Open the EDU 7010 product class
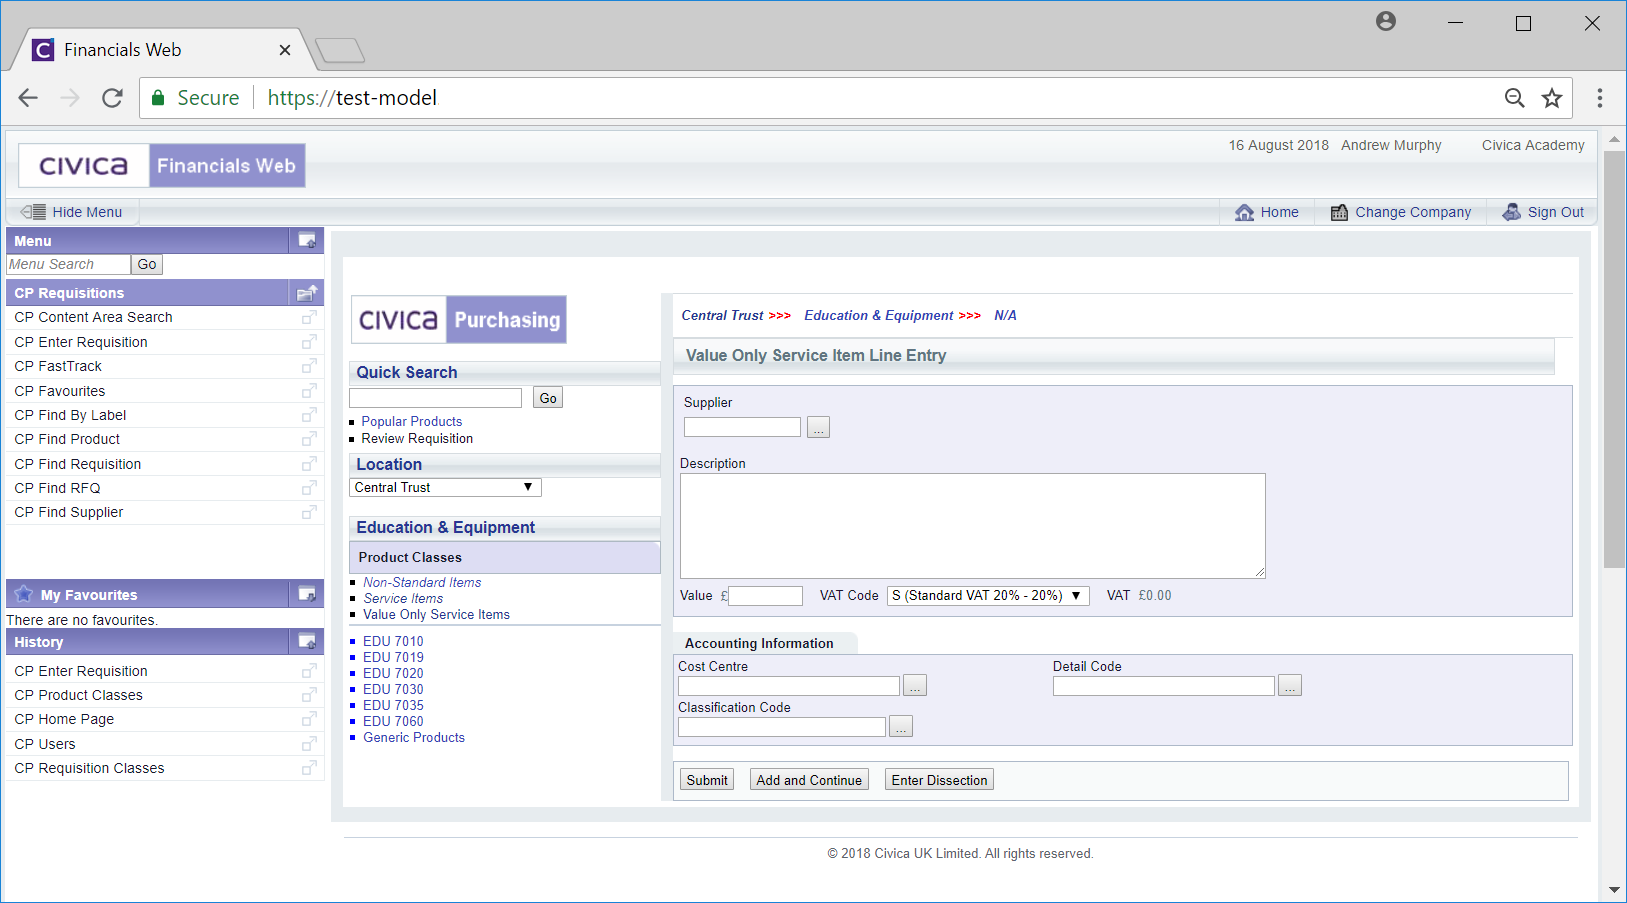Viewport: 1627px width, 903px height. pos(393,641)
